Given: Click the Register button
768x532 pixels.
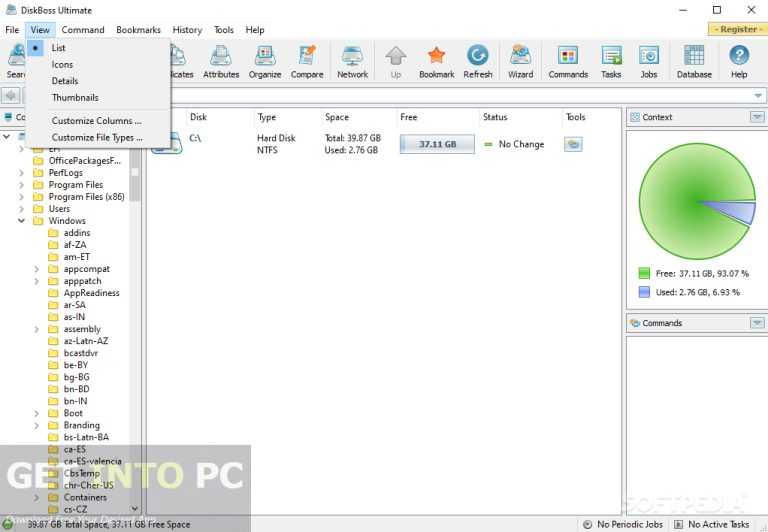Looking at the screenshot, I should [737, 30].
